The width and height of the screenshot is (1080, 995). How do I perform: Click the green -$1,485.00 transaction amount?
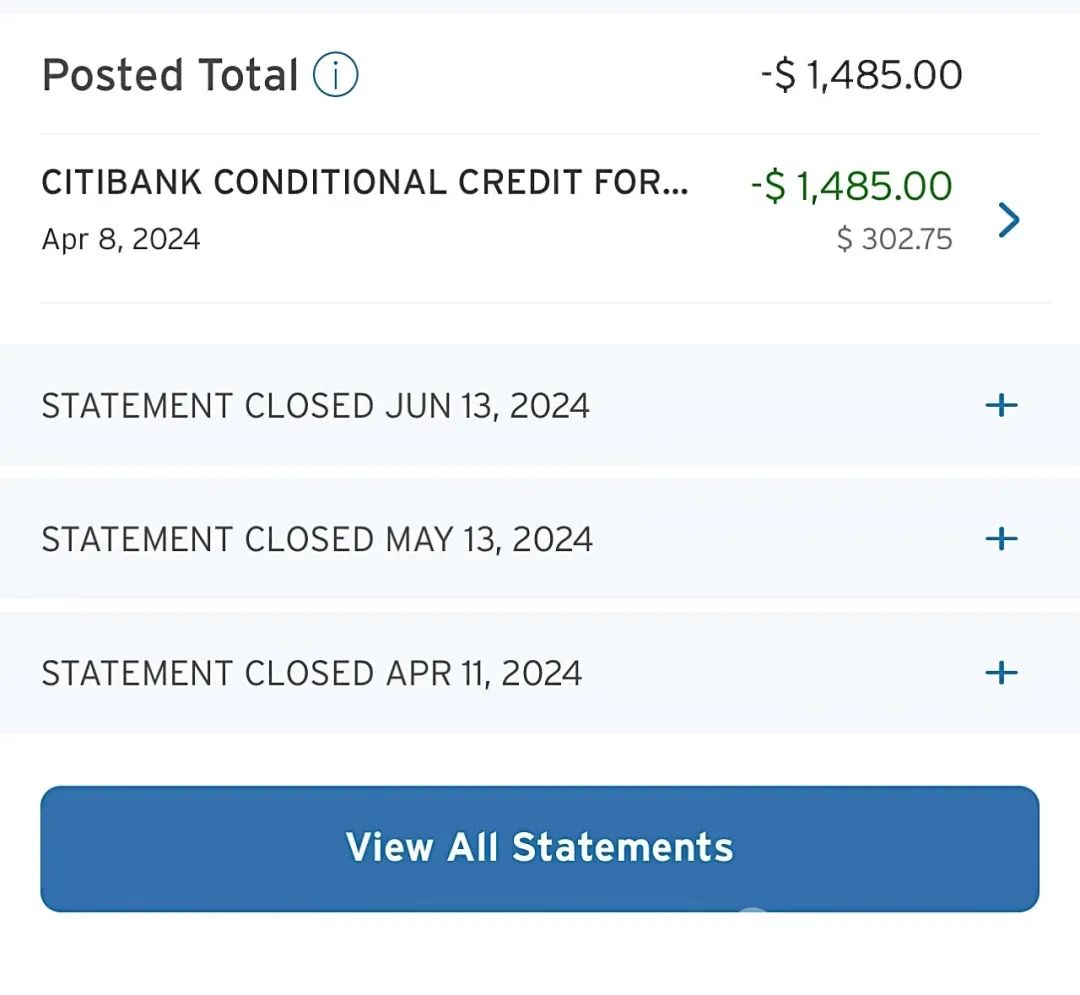[851, 186]
